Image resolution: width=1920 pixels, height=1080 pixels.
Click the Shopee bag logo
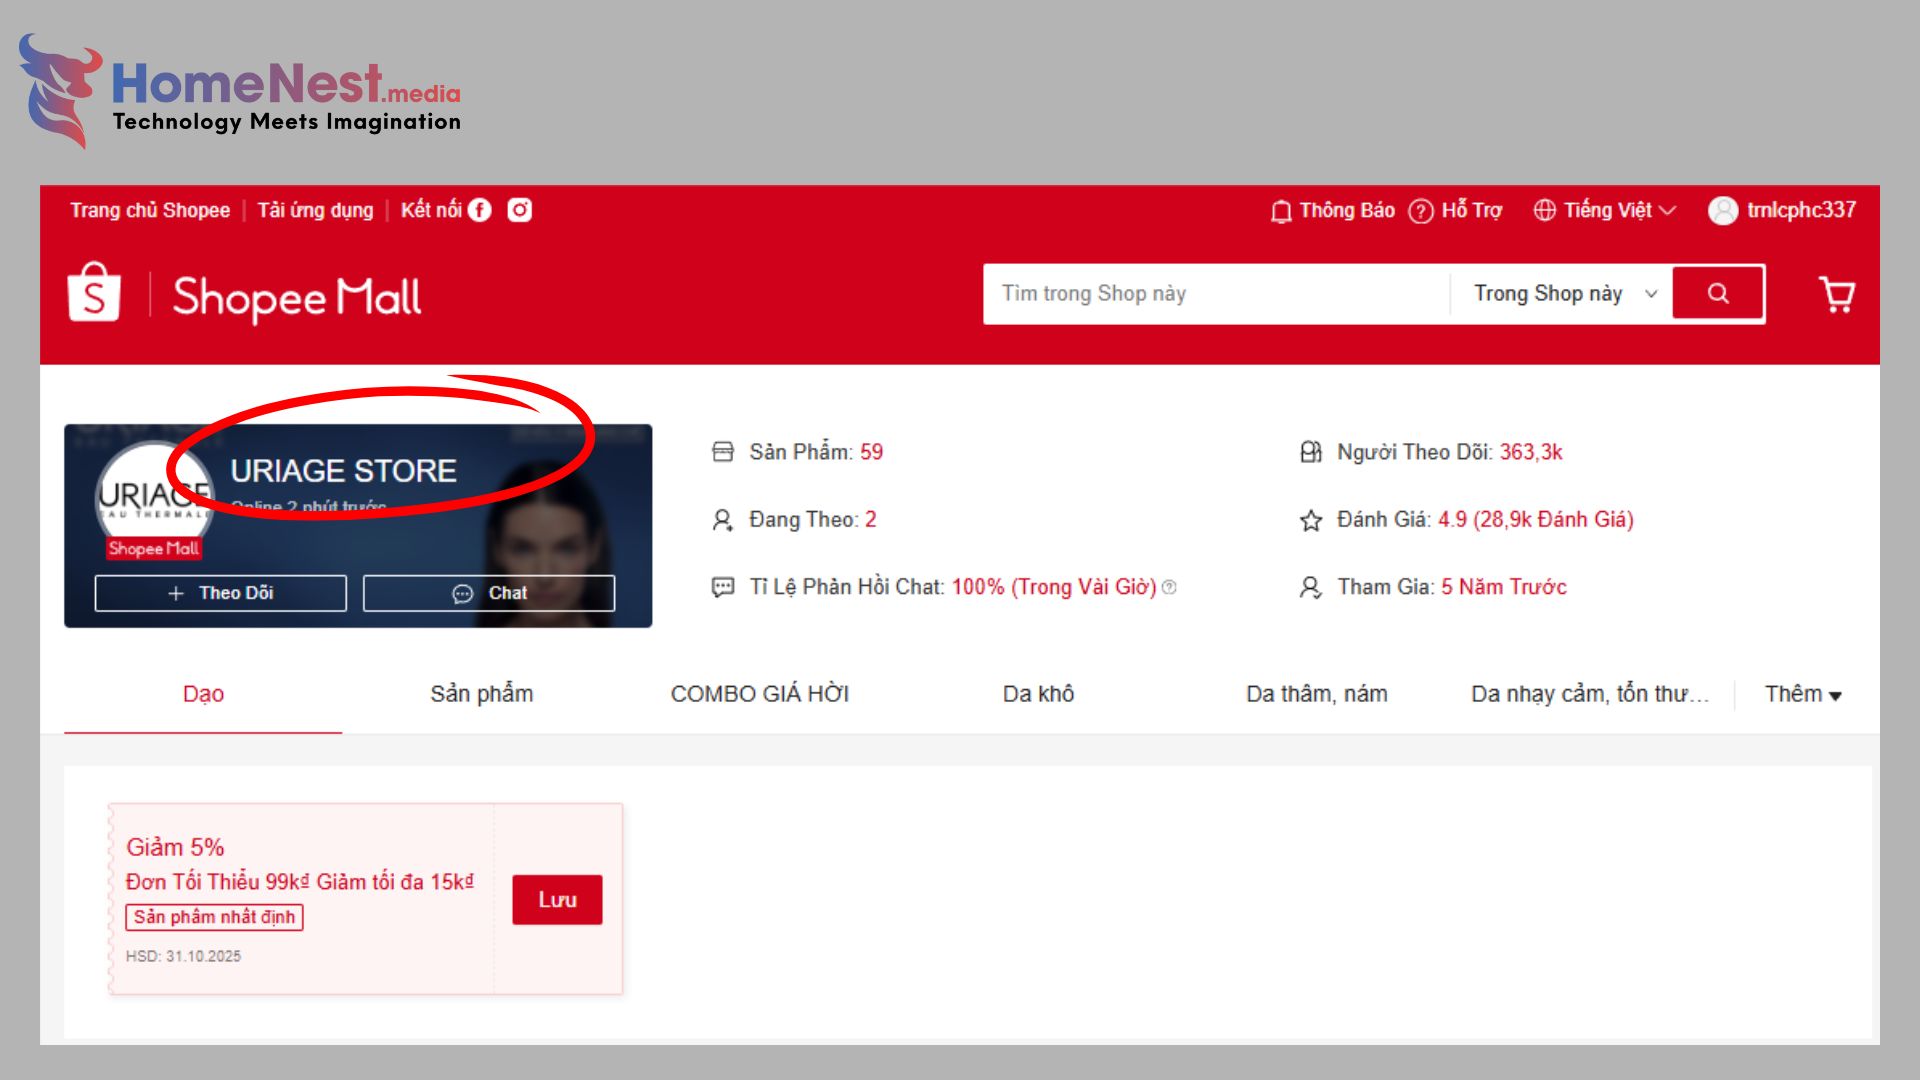pyautogui.click(x=94, y=293)
